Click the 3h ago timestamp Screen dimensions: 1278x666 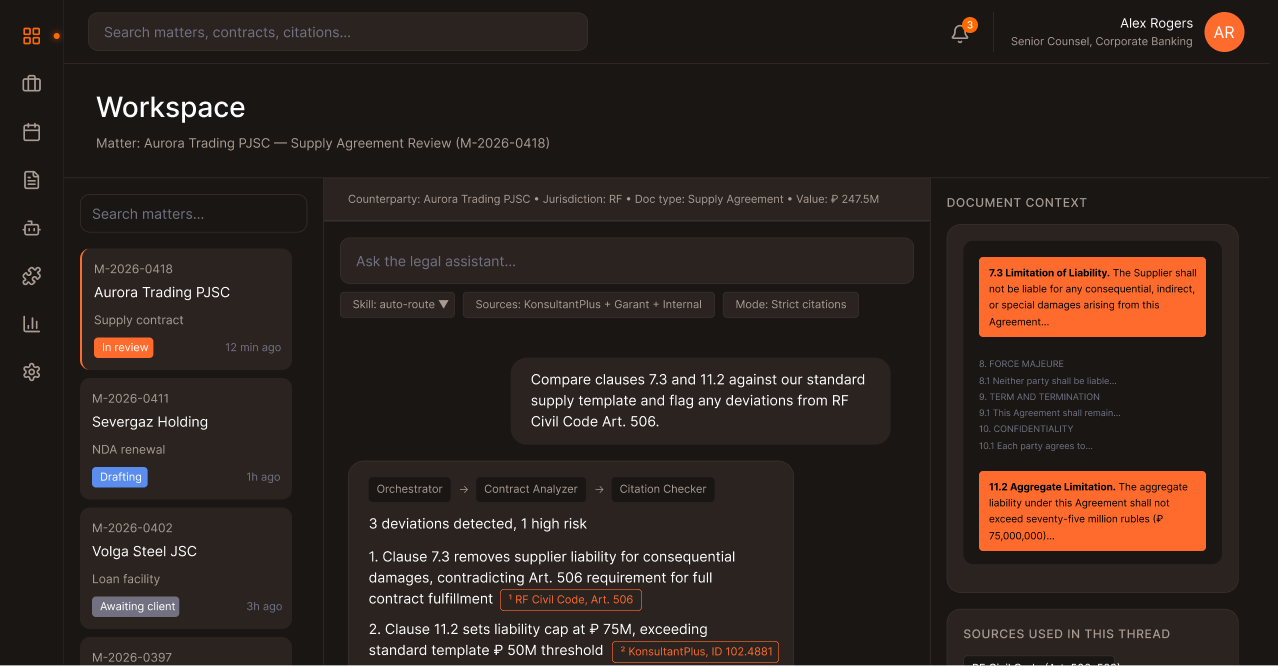[x=265, y=606]
